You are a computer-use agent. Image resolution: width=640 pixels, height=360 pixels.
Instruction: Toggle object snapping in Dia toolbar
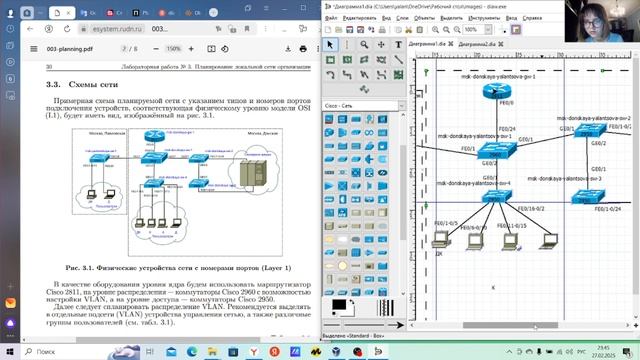click(x=516, y=30)
